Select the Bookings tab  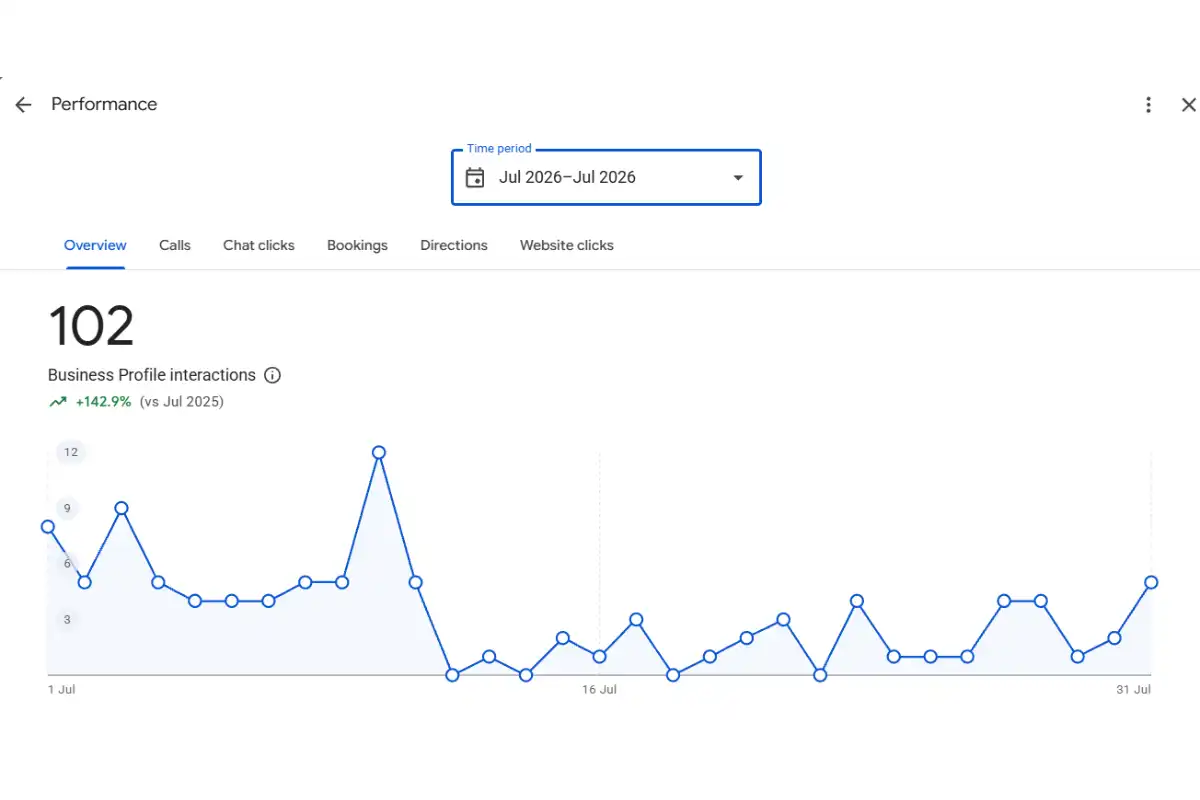357,245
